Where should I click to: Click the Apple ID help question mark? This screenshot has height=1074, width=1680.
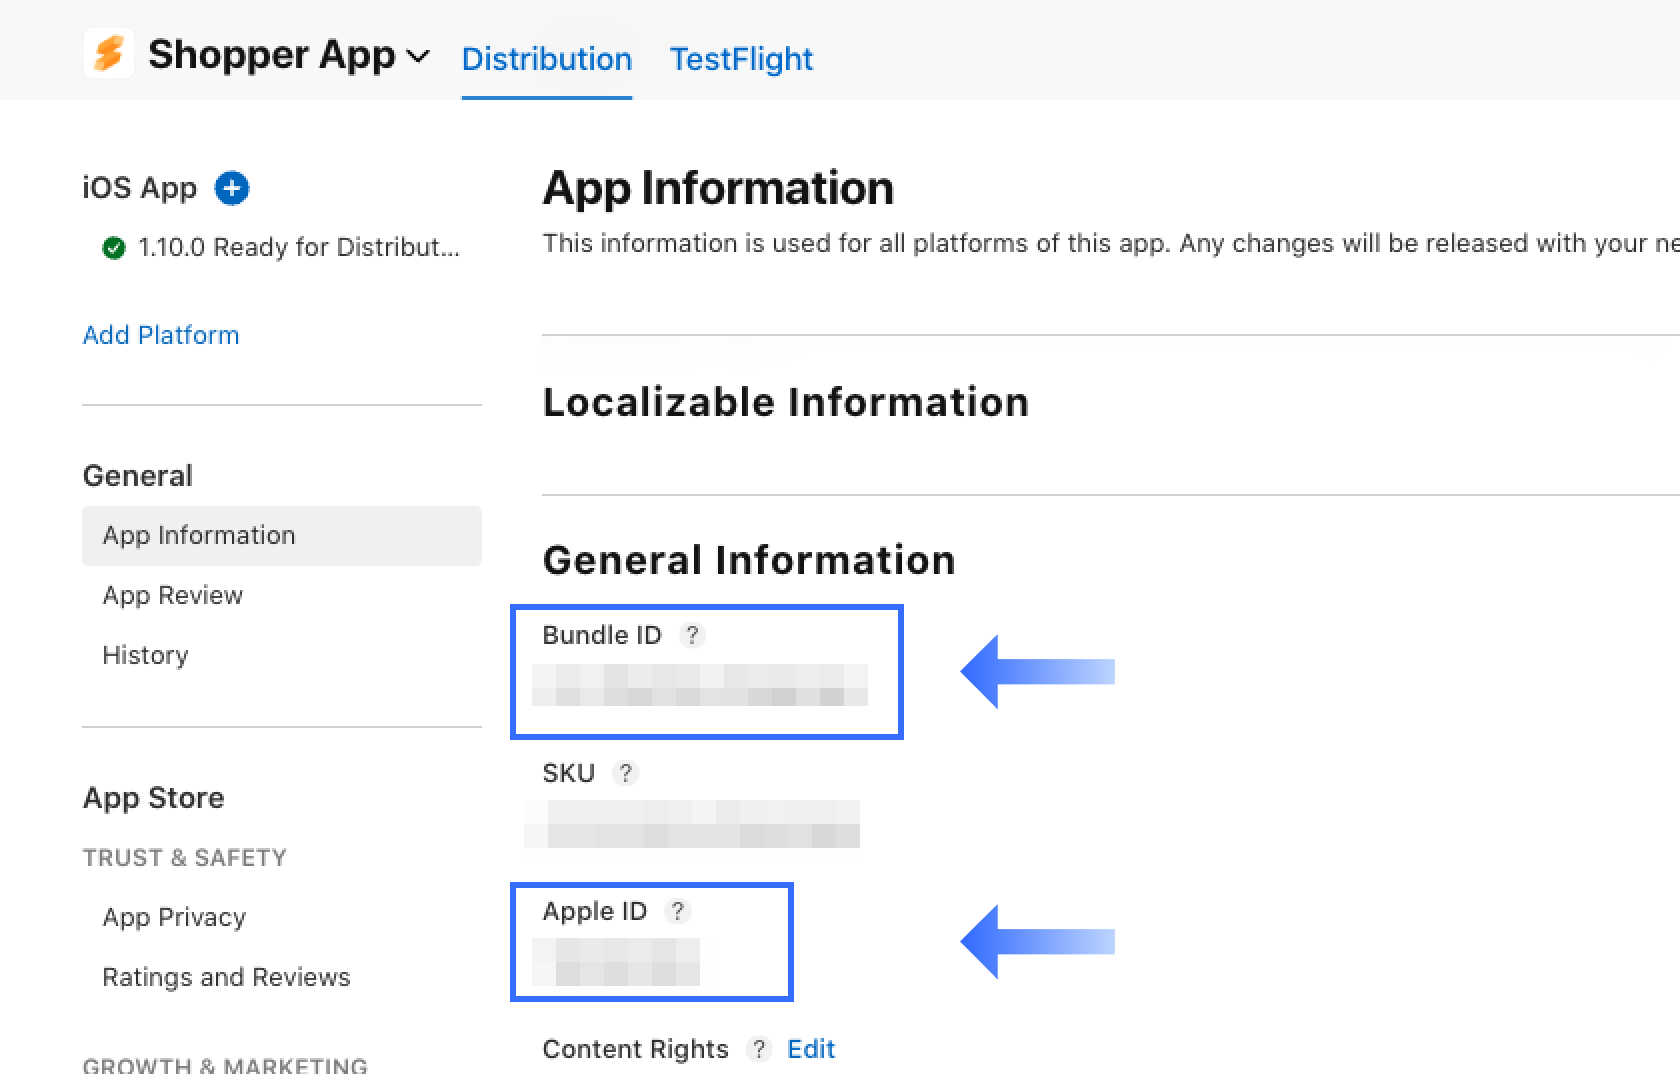(678, 911)
